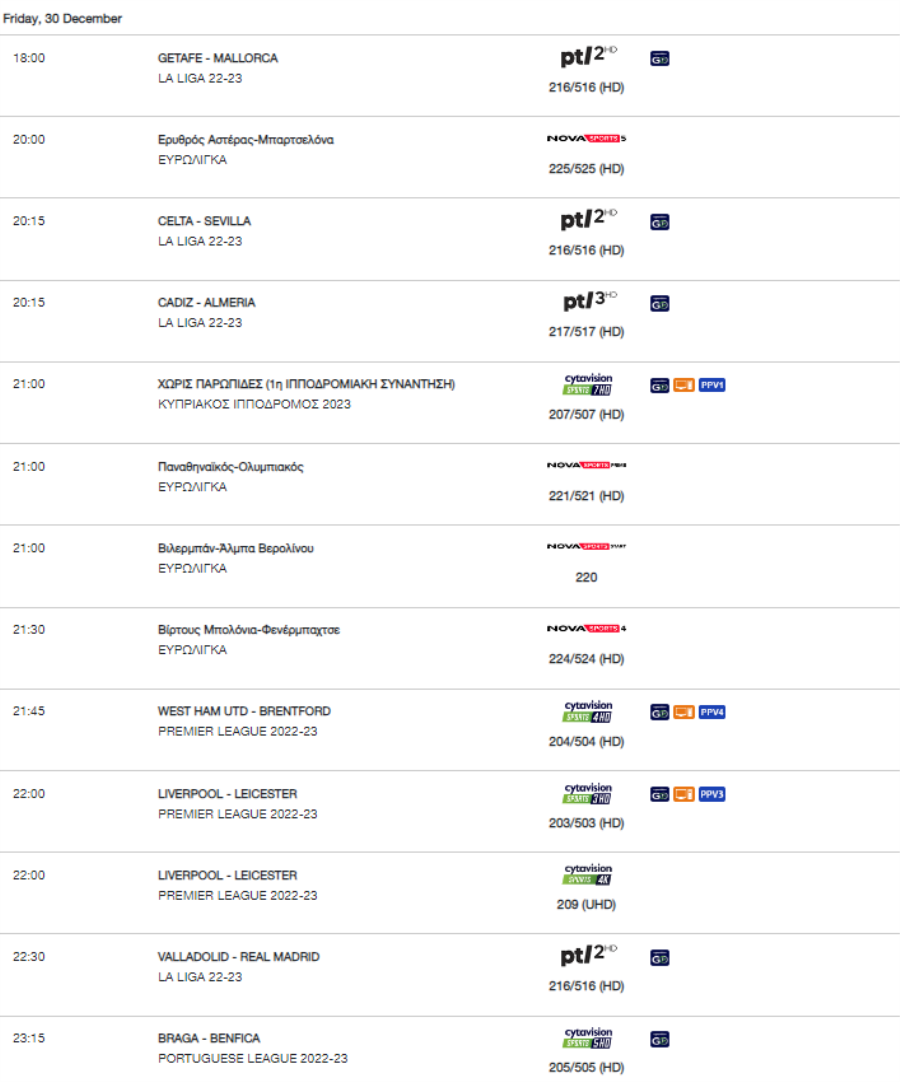The height and width of the screenshot is (1082, 900).
Task: Click the PPV4 badge for WEST HAM - BRENTFORD
Action: coord(712,712)
